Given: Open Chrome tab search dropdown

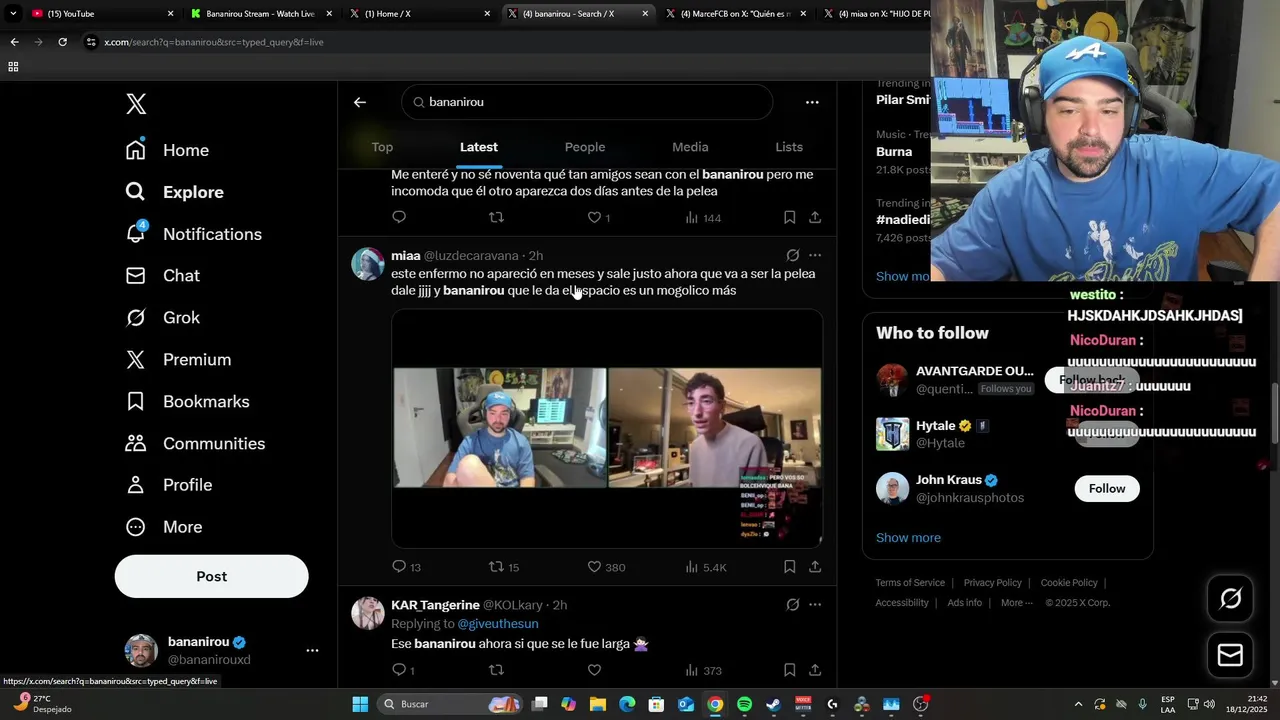Looking at the screenshot, I should [13, 14].
